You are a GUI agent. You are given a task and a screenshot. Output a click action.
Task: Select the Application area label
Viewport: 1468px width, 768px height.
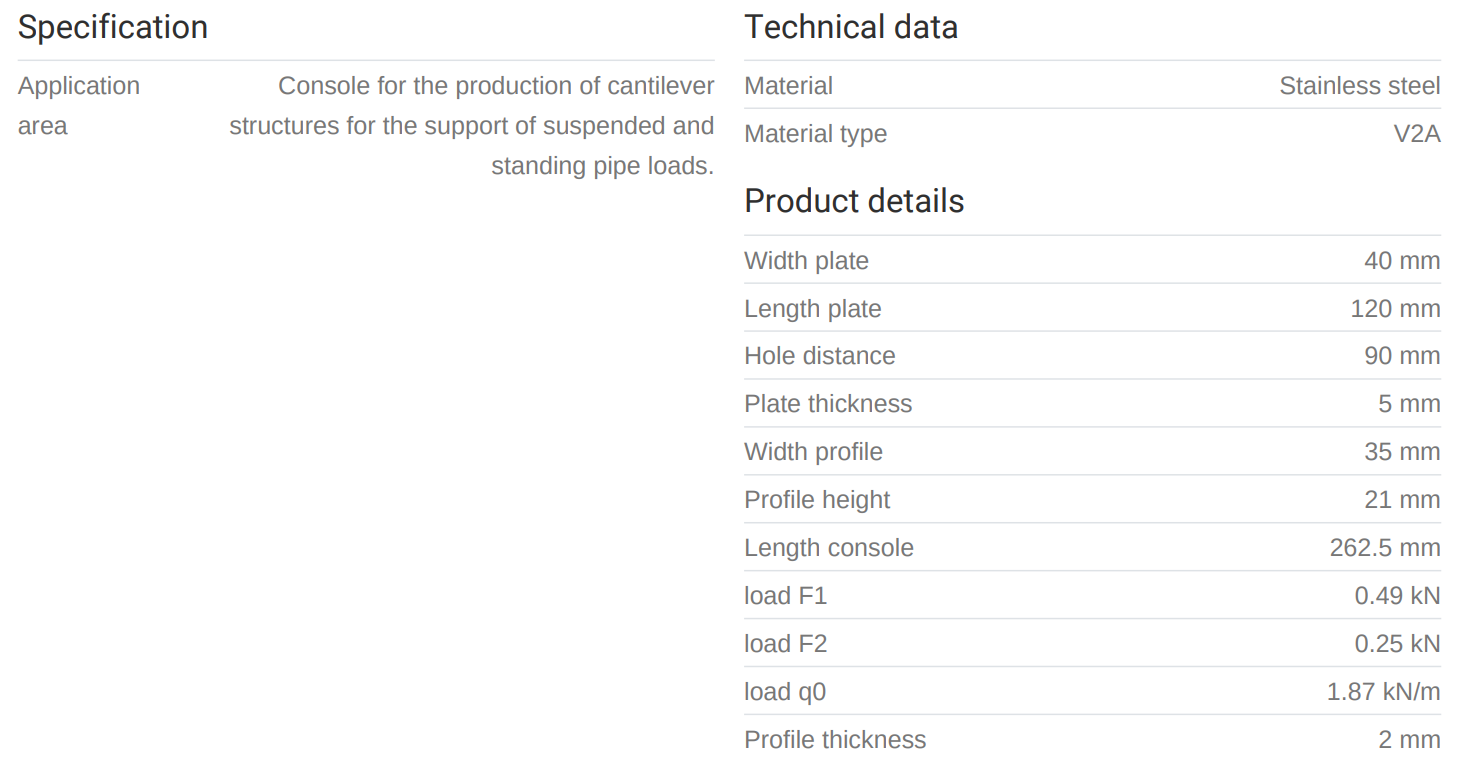tap(78, 106)
